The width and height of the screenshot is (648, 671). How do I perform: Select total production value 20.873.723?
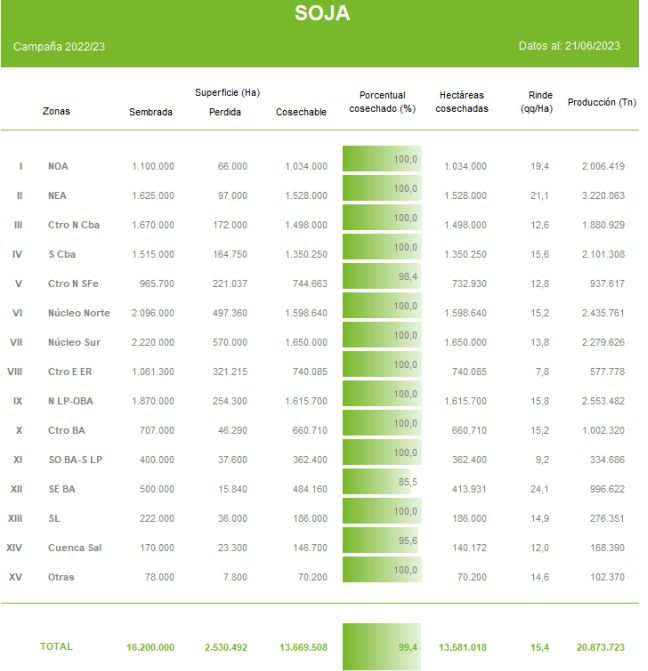click(601, 648)
